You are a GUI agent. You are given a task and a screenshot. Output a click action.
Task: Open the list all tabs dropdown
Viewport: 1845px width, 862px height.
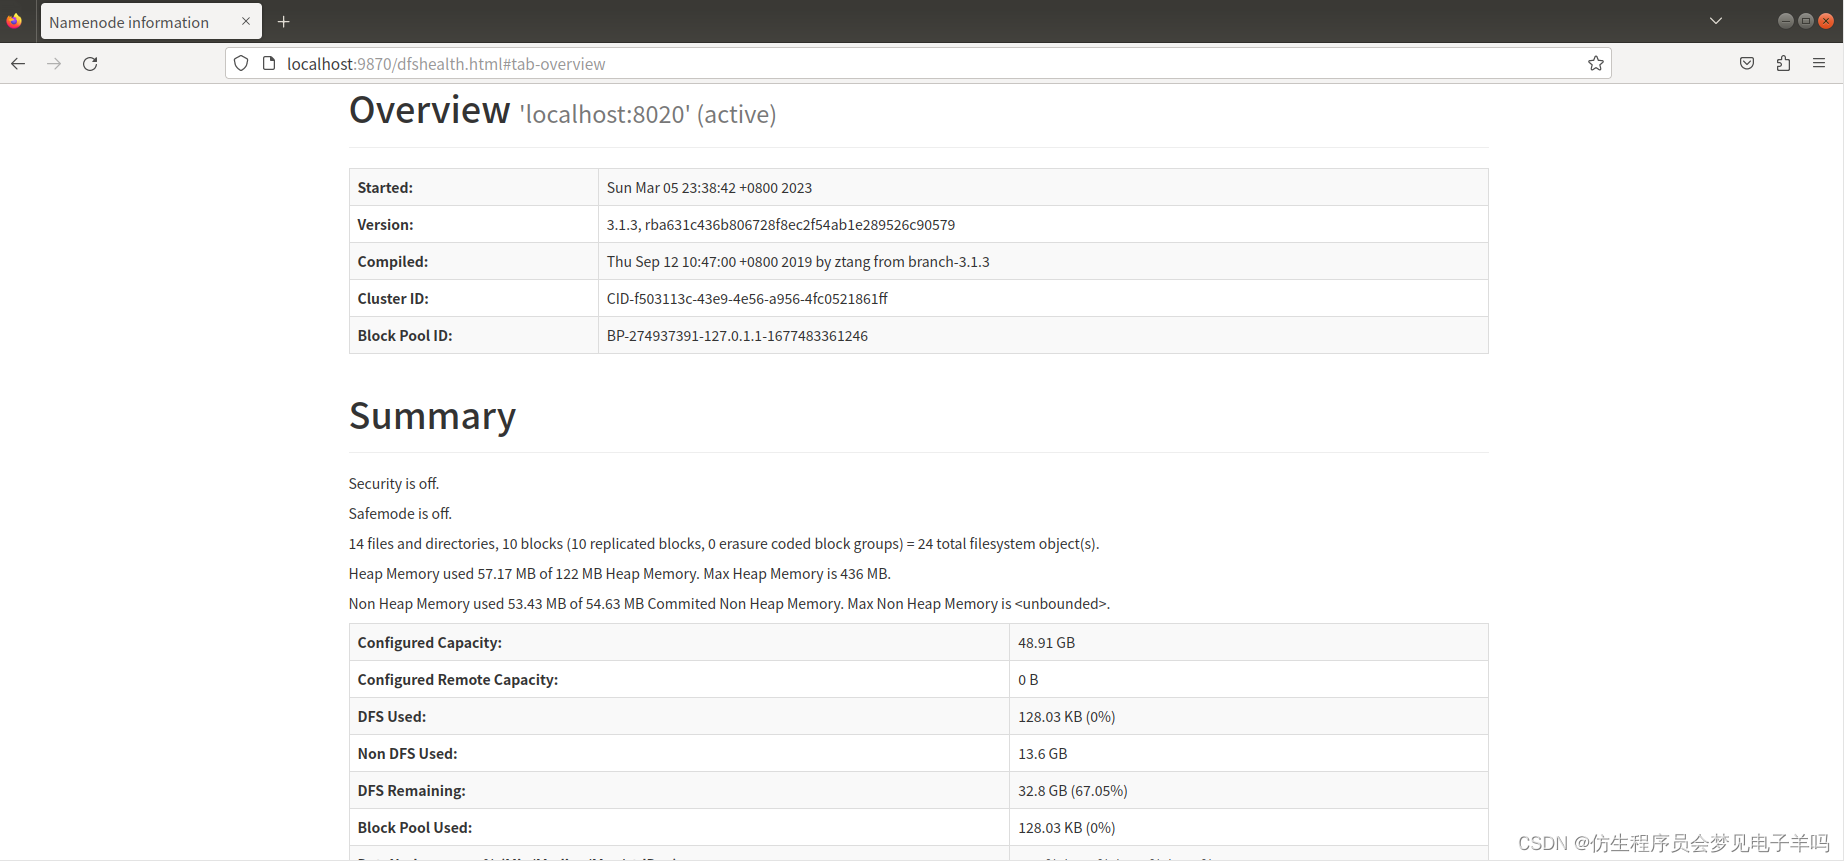[x=1716, y=21]
